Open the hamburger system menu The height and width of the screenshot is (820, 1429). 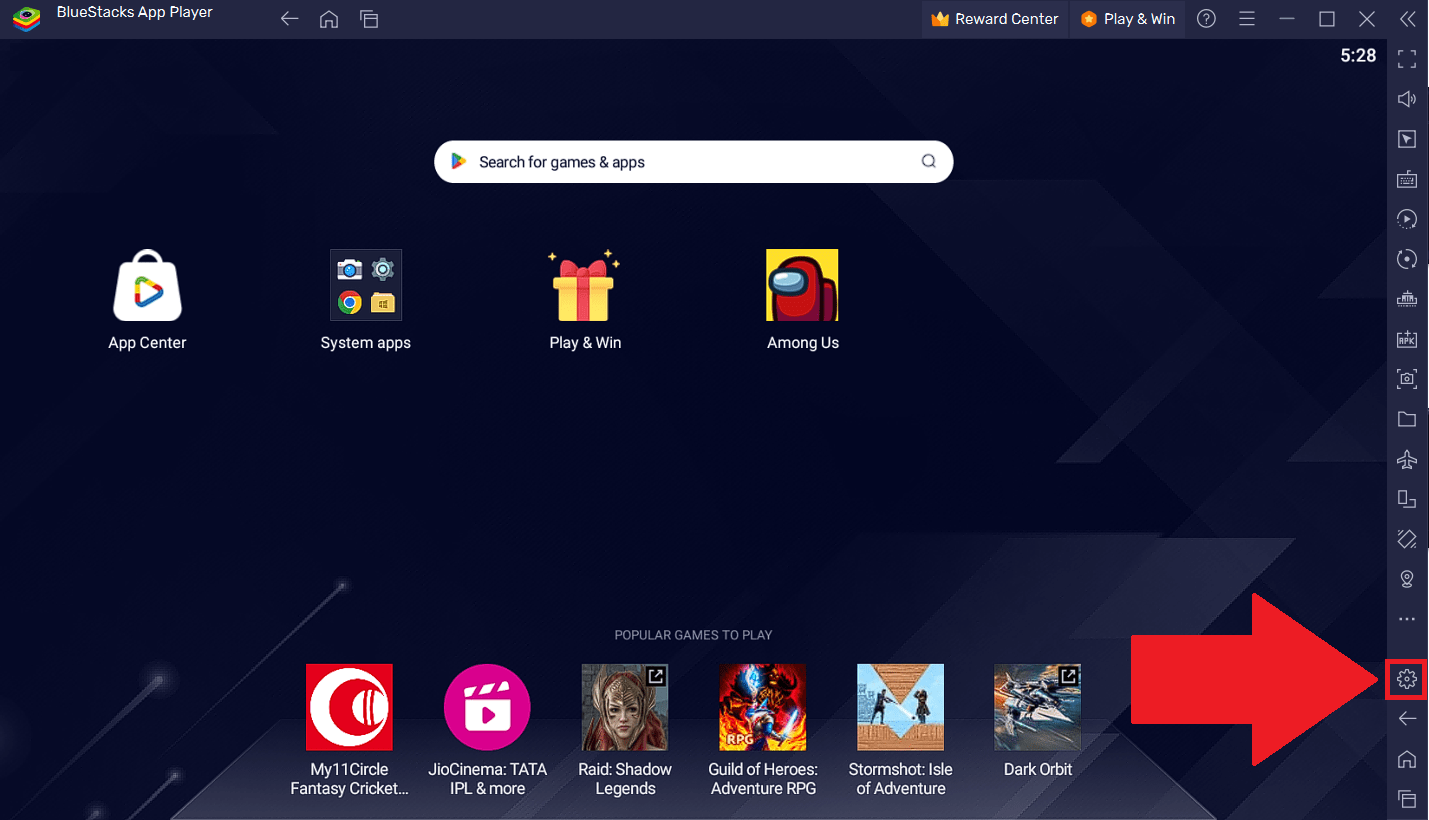(1247, 18)
